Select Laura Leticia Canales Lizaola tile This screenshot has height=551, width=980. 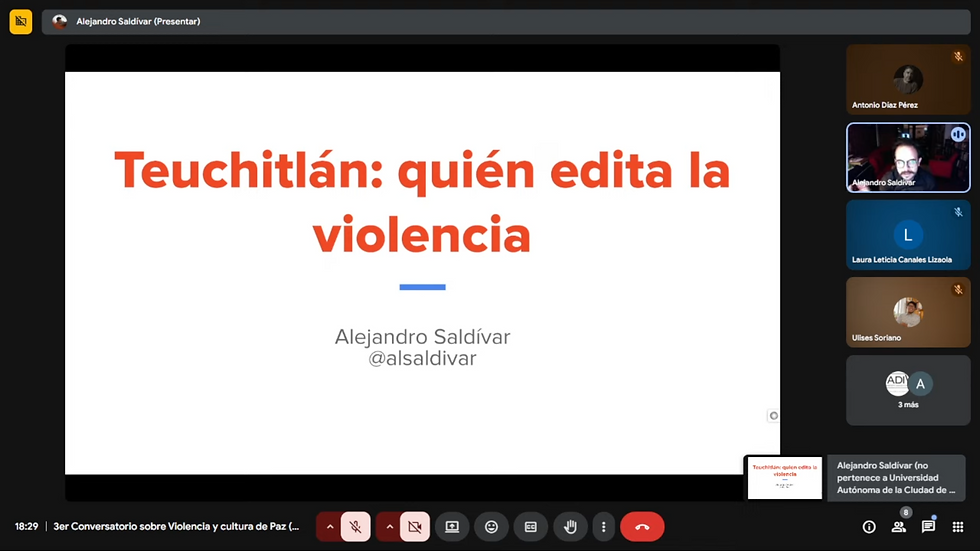(908, 235)
